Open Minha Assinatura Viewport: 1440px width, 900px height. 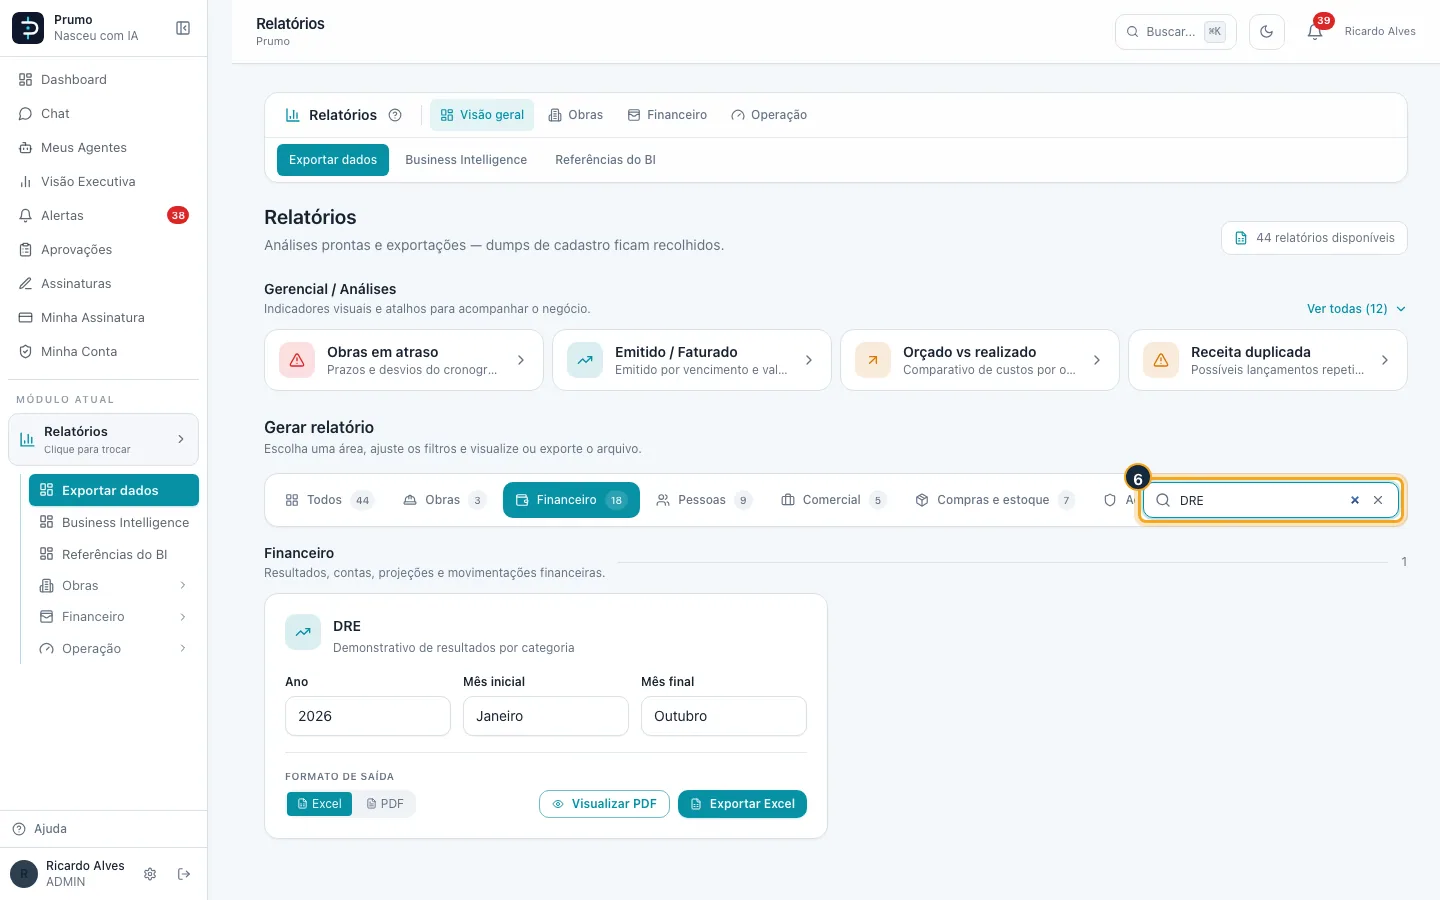104,318
